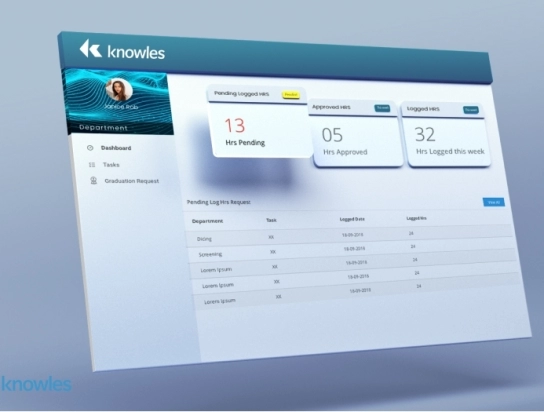The width and height of the screenshot is (544, 412).
Task: Open Dashboard menu item
Action: [116, 148]
